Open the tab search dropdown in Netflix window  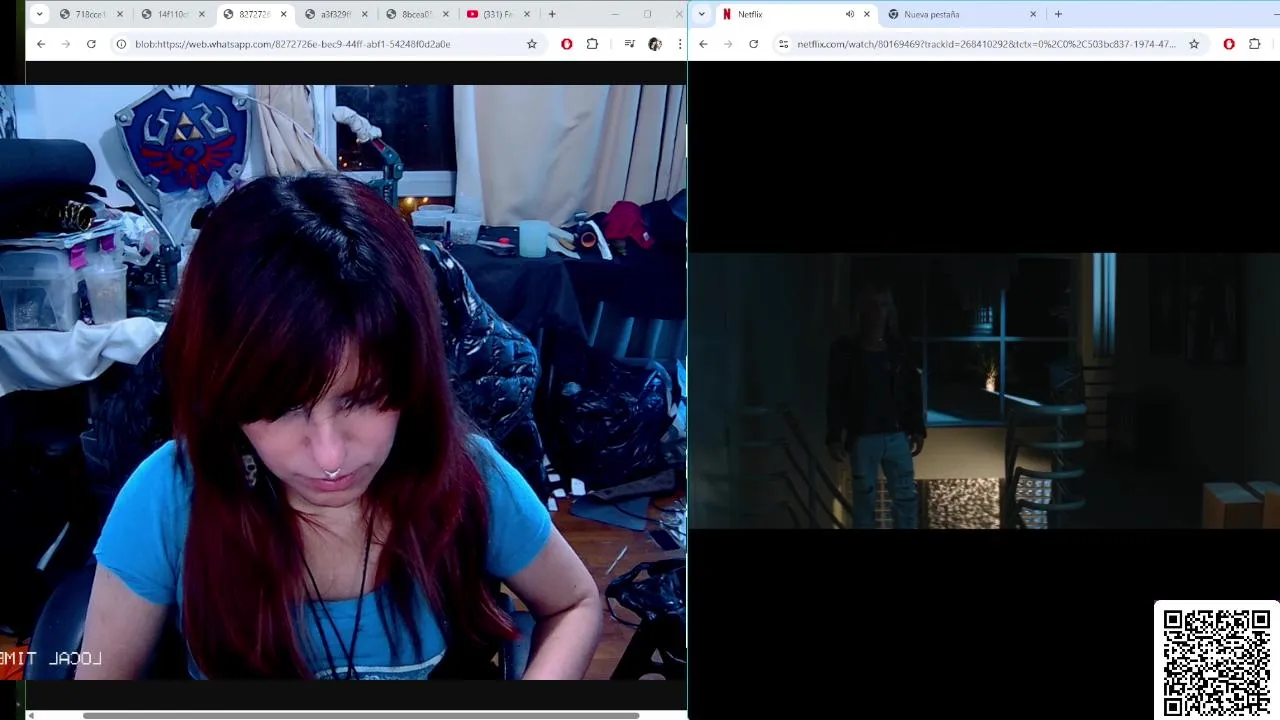click(x=701, y=14)
